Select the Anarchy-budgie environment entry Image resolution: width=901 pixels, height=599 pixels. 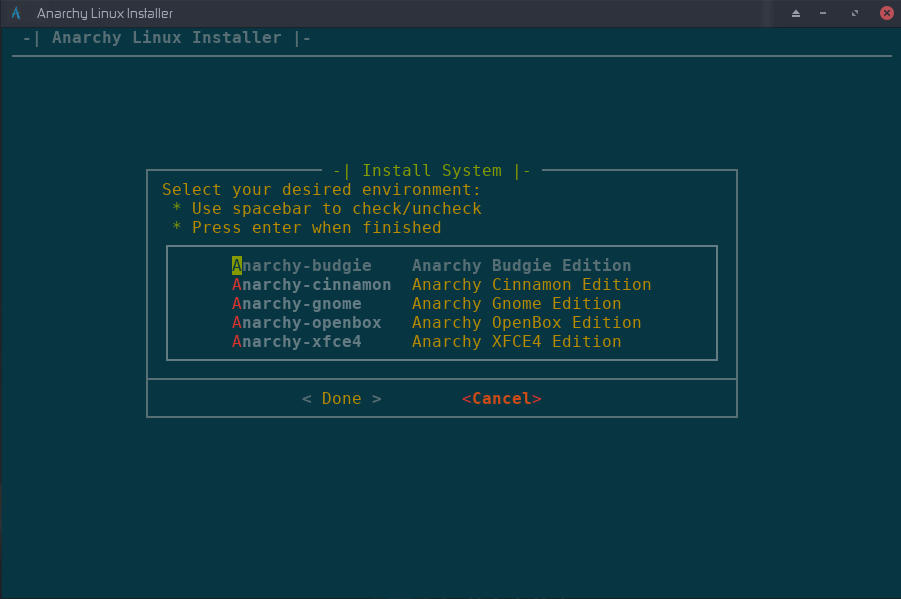301,266
